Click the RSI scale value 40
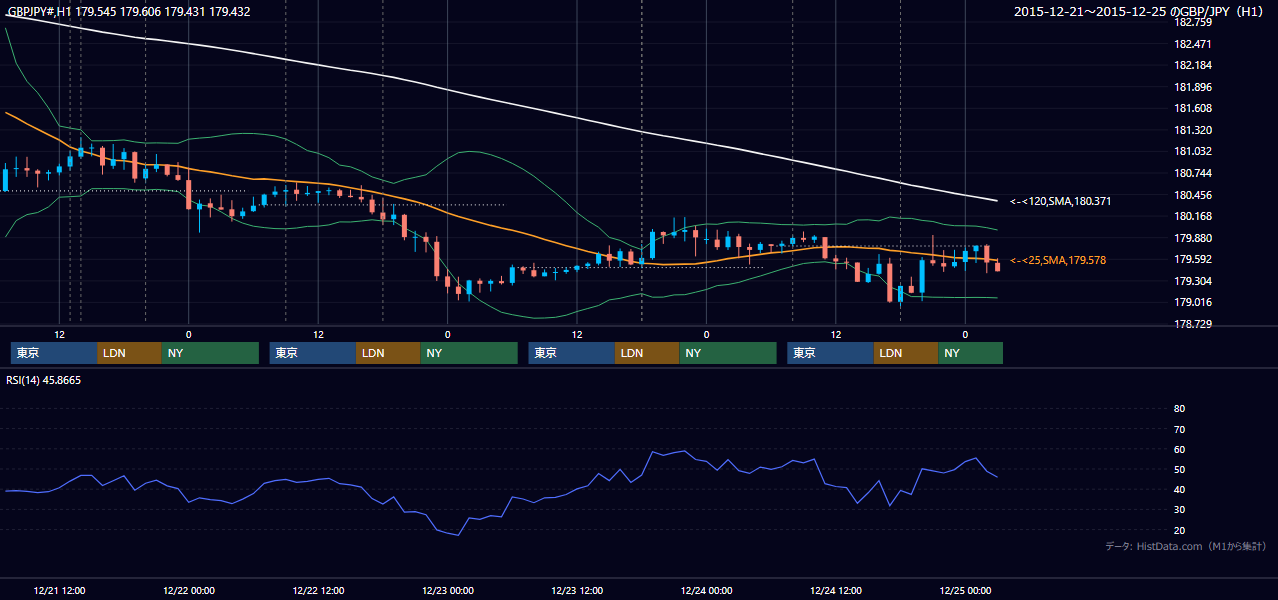Image resolution: width=1278 pixels, height=600 pixels. tap(1179, 489)
